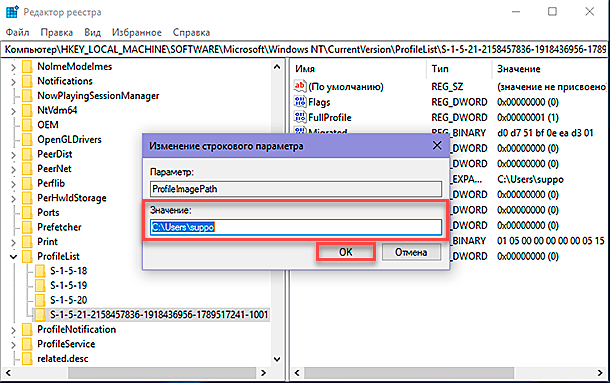The width and height of the screenshot is (610, 383).
Task: Click the Значение input field with C:\Users\suppo
Action: [x=296, y=227]
